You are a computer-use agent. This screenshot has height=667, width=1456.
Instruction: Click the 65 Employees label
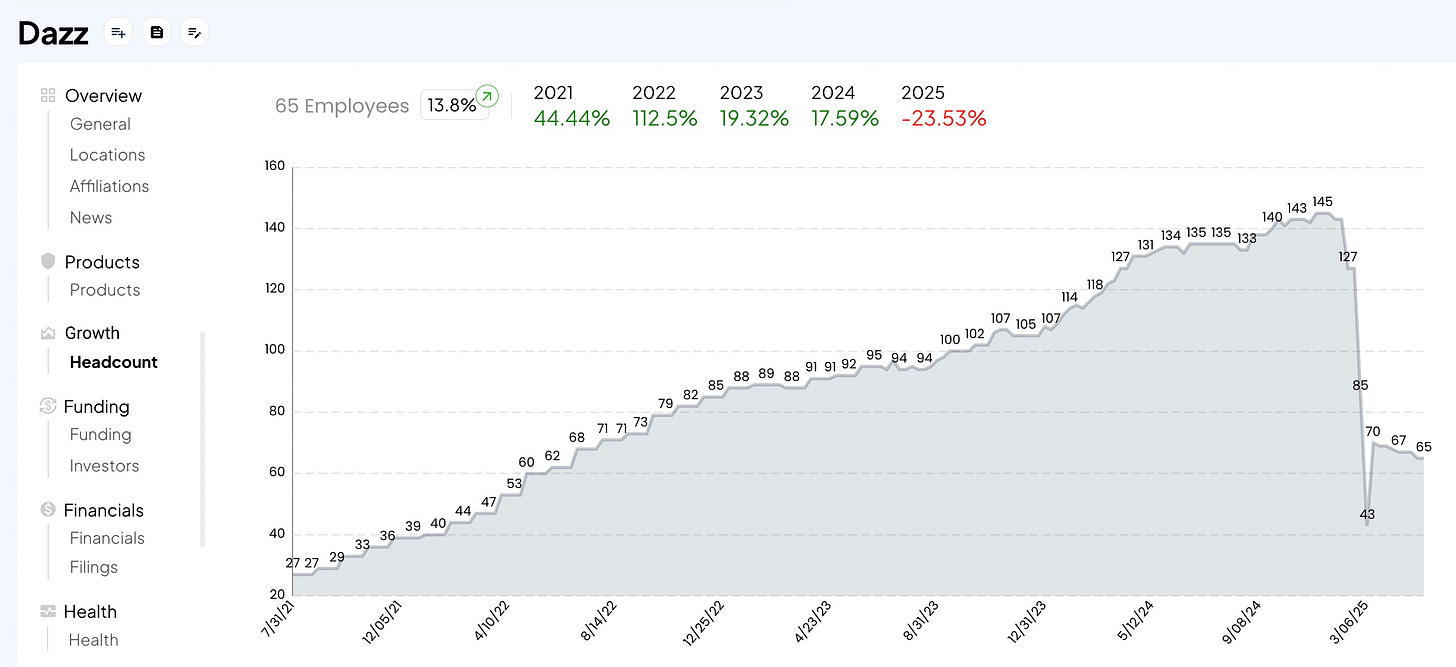342,106
